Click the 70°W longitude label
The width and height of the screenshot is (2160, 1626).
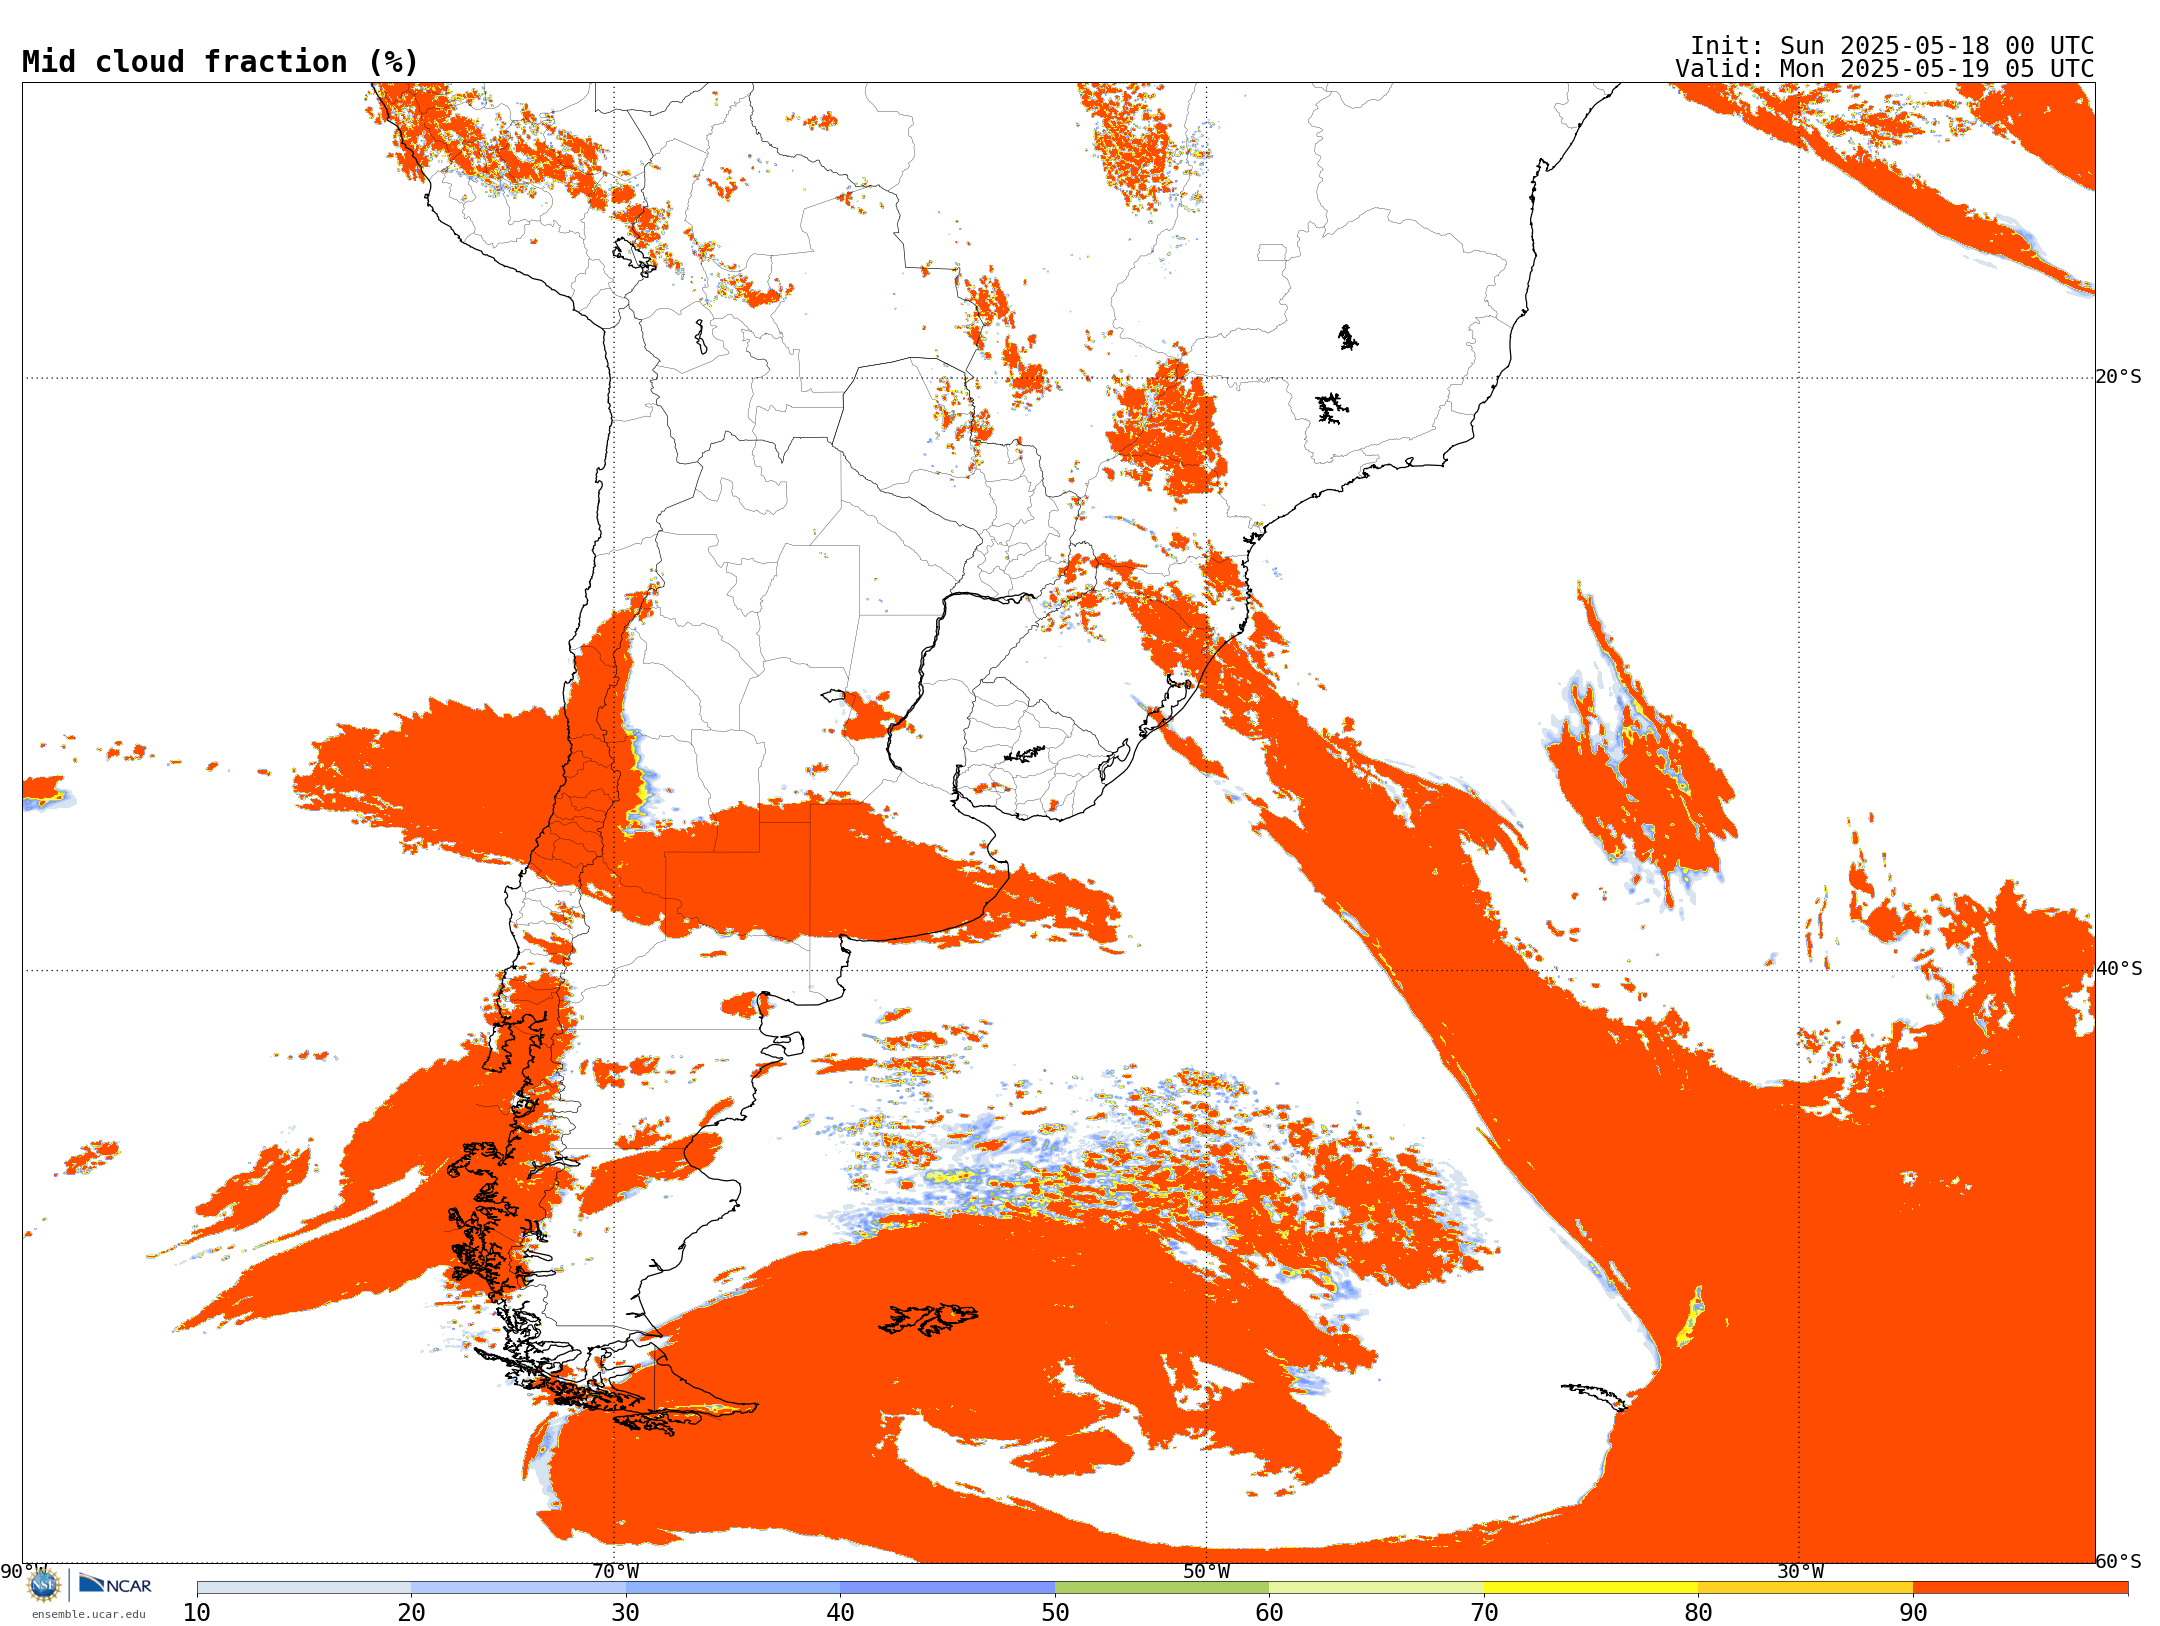tap(615, 1572)
